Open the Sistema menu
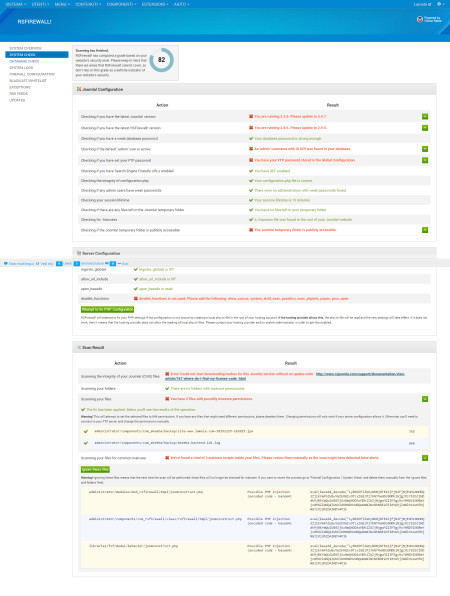 click(x=16, y=4)
